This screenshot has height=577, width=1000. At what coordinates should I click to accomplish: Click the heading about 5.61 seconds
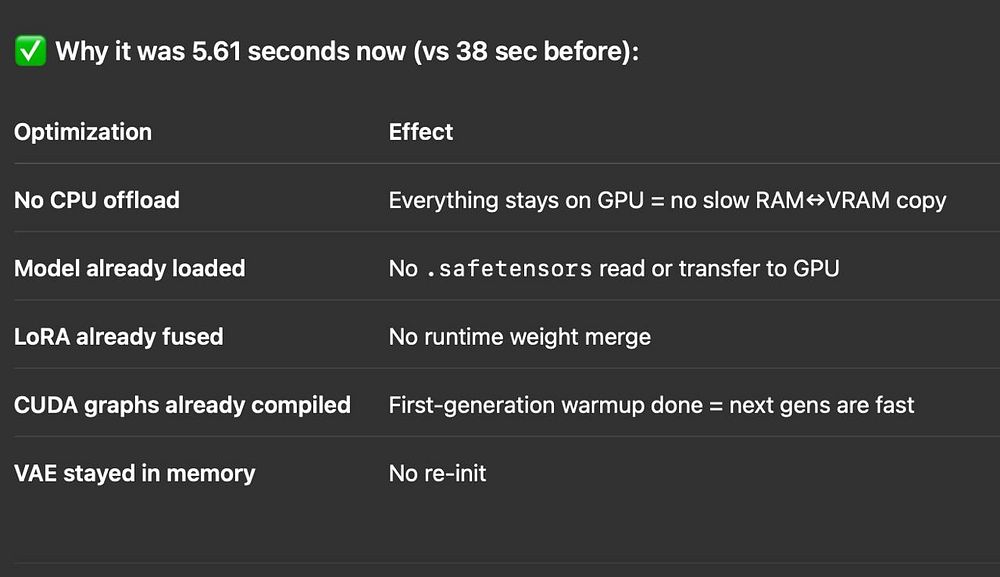(347, 51)
